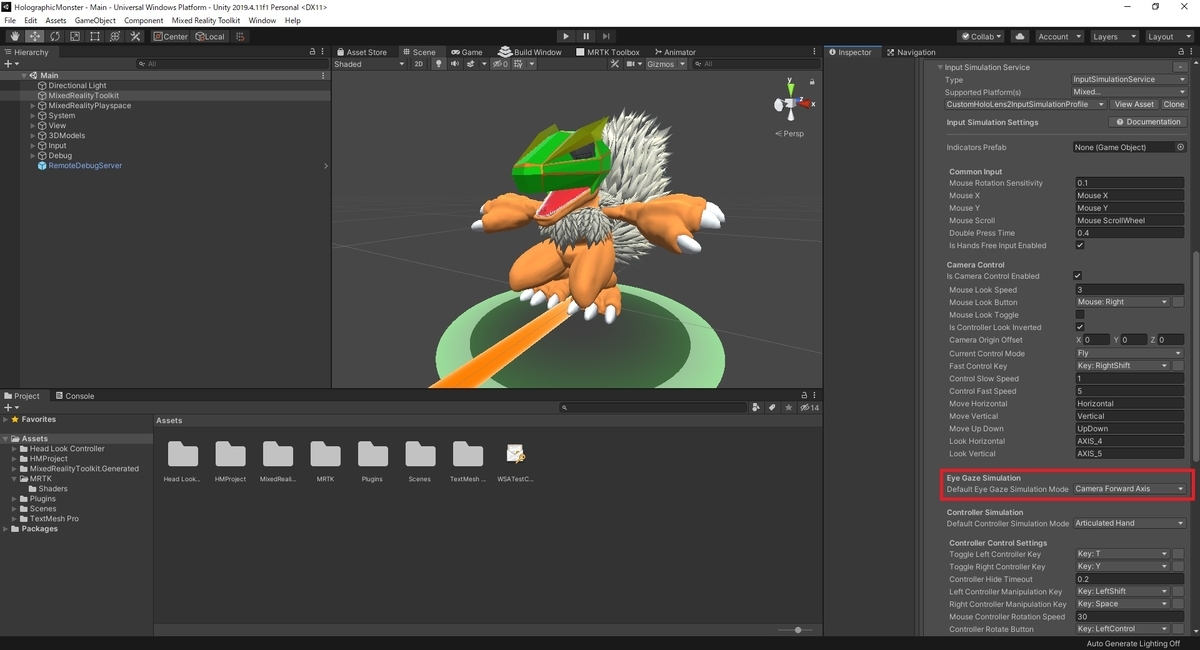Select the Rect transform tool

coord(94,36)
